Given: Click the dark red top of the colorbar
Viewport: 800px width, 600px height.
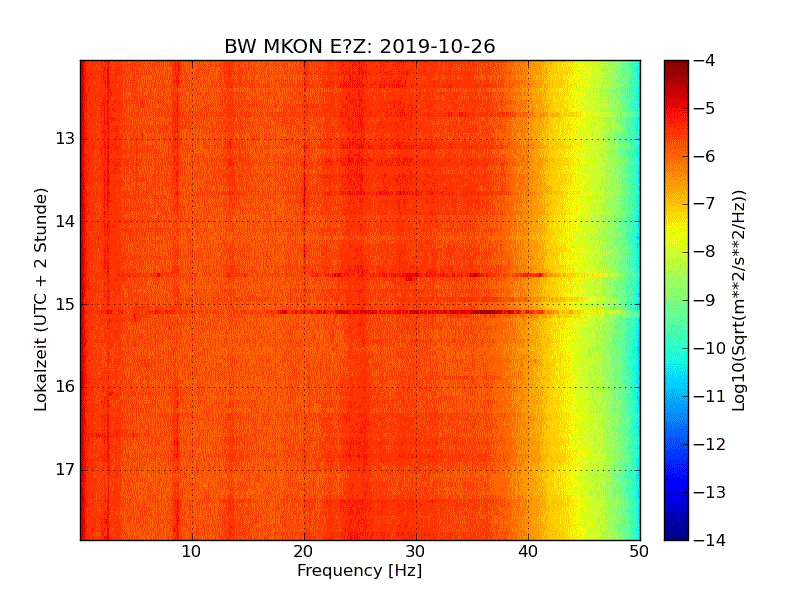Looking at the screenshot, I should click(x=677, y=66).
